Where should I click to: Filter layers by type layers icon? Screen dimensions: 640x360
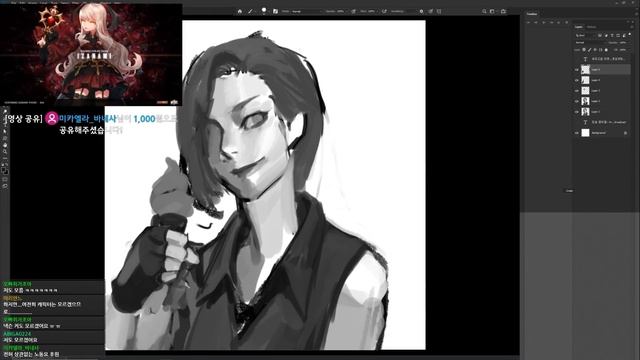[612, 35]
